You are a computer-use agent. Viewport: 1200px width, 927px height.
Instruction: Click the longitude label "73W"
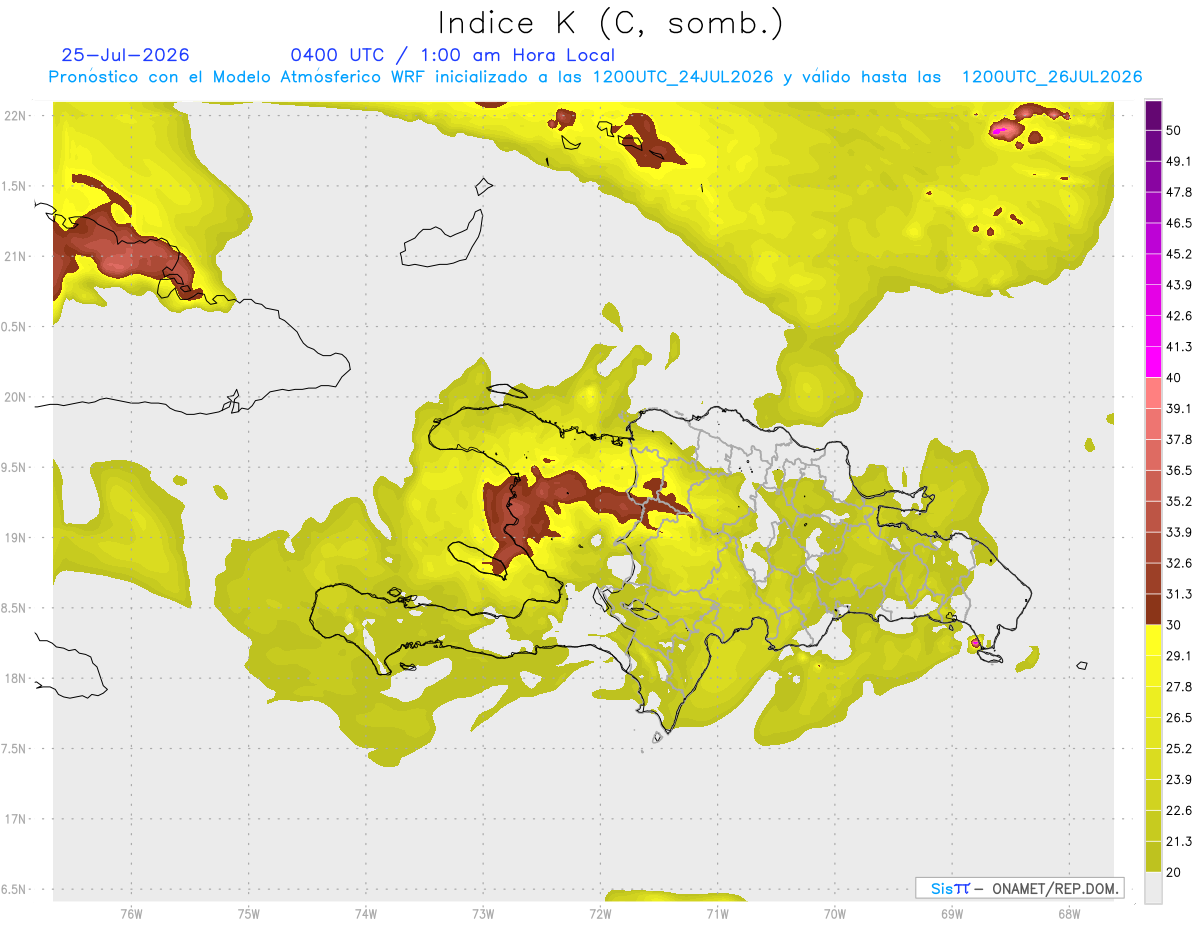(x=483, y=914)
